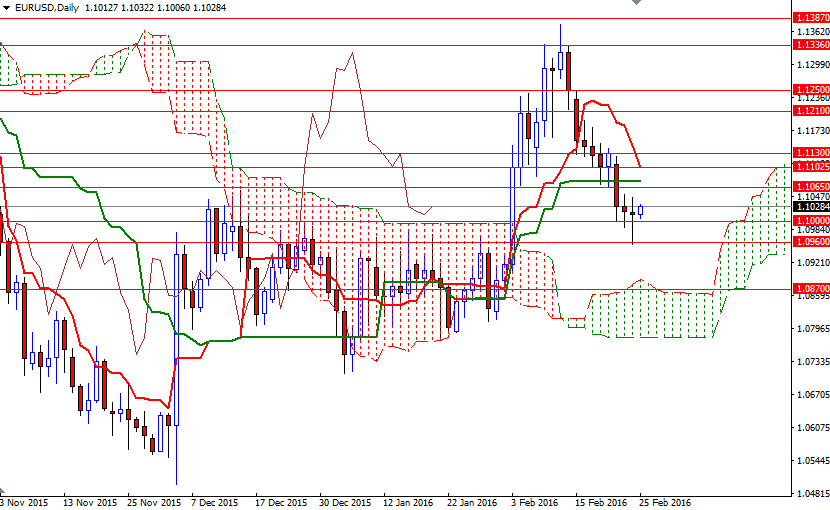The width and height of the screenshot is (830, 510).
Task: Select the 12 Jan 2016 date label
Action: click(408, 502)
